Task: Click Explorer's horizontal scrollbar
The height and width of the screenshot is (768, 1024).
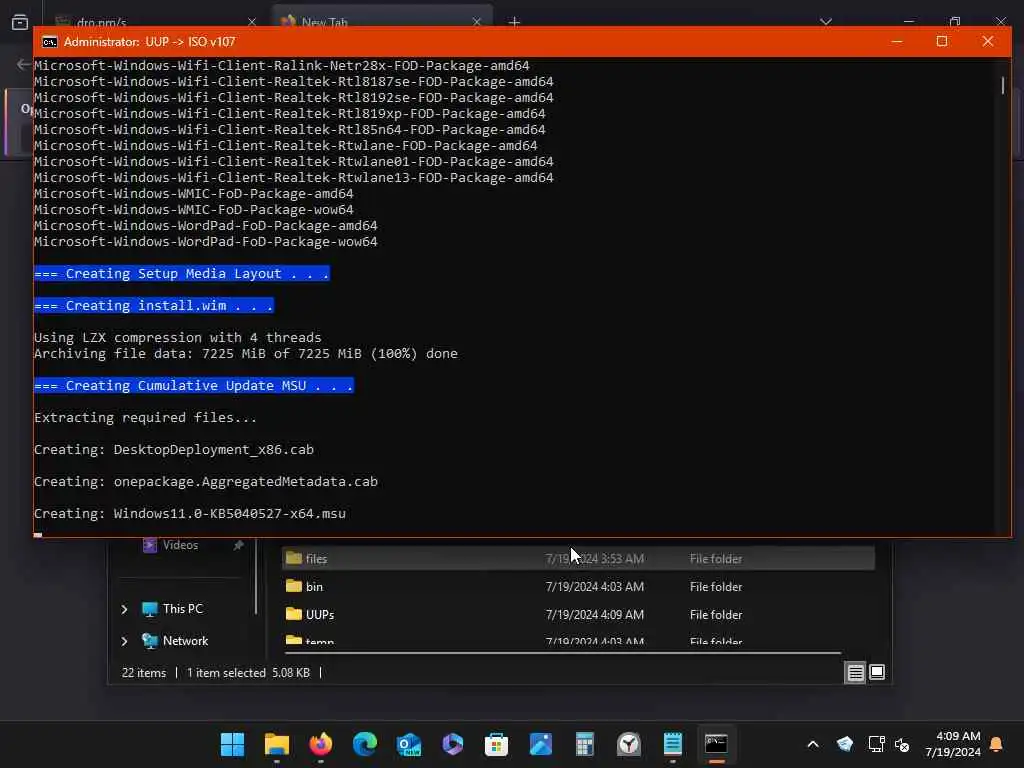Action: click(562, 652)
